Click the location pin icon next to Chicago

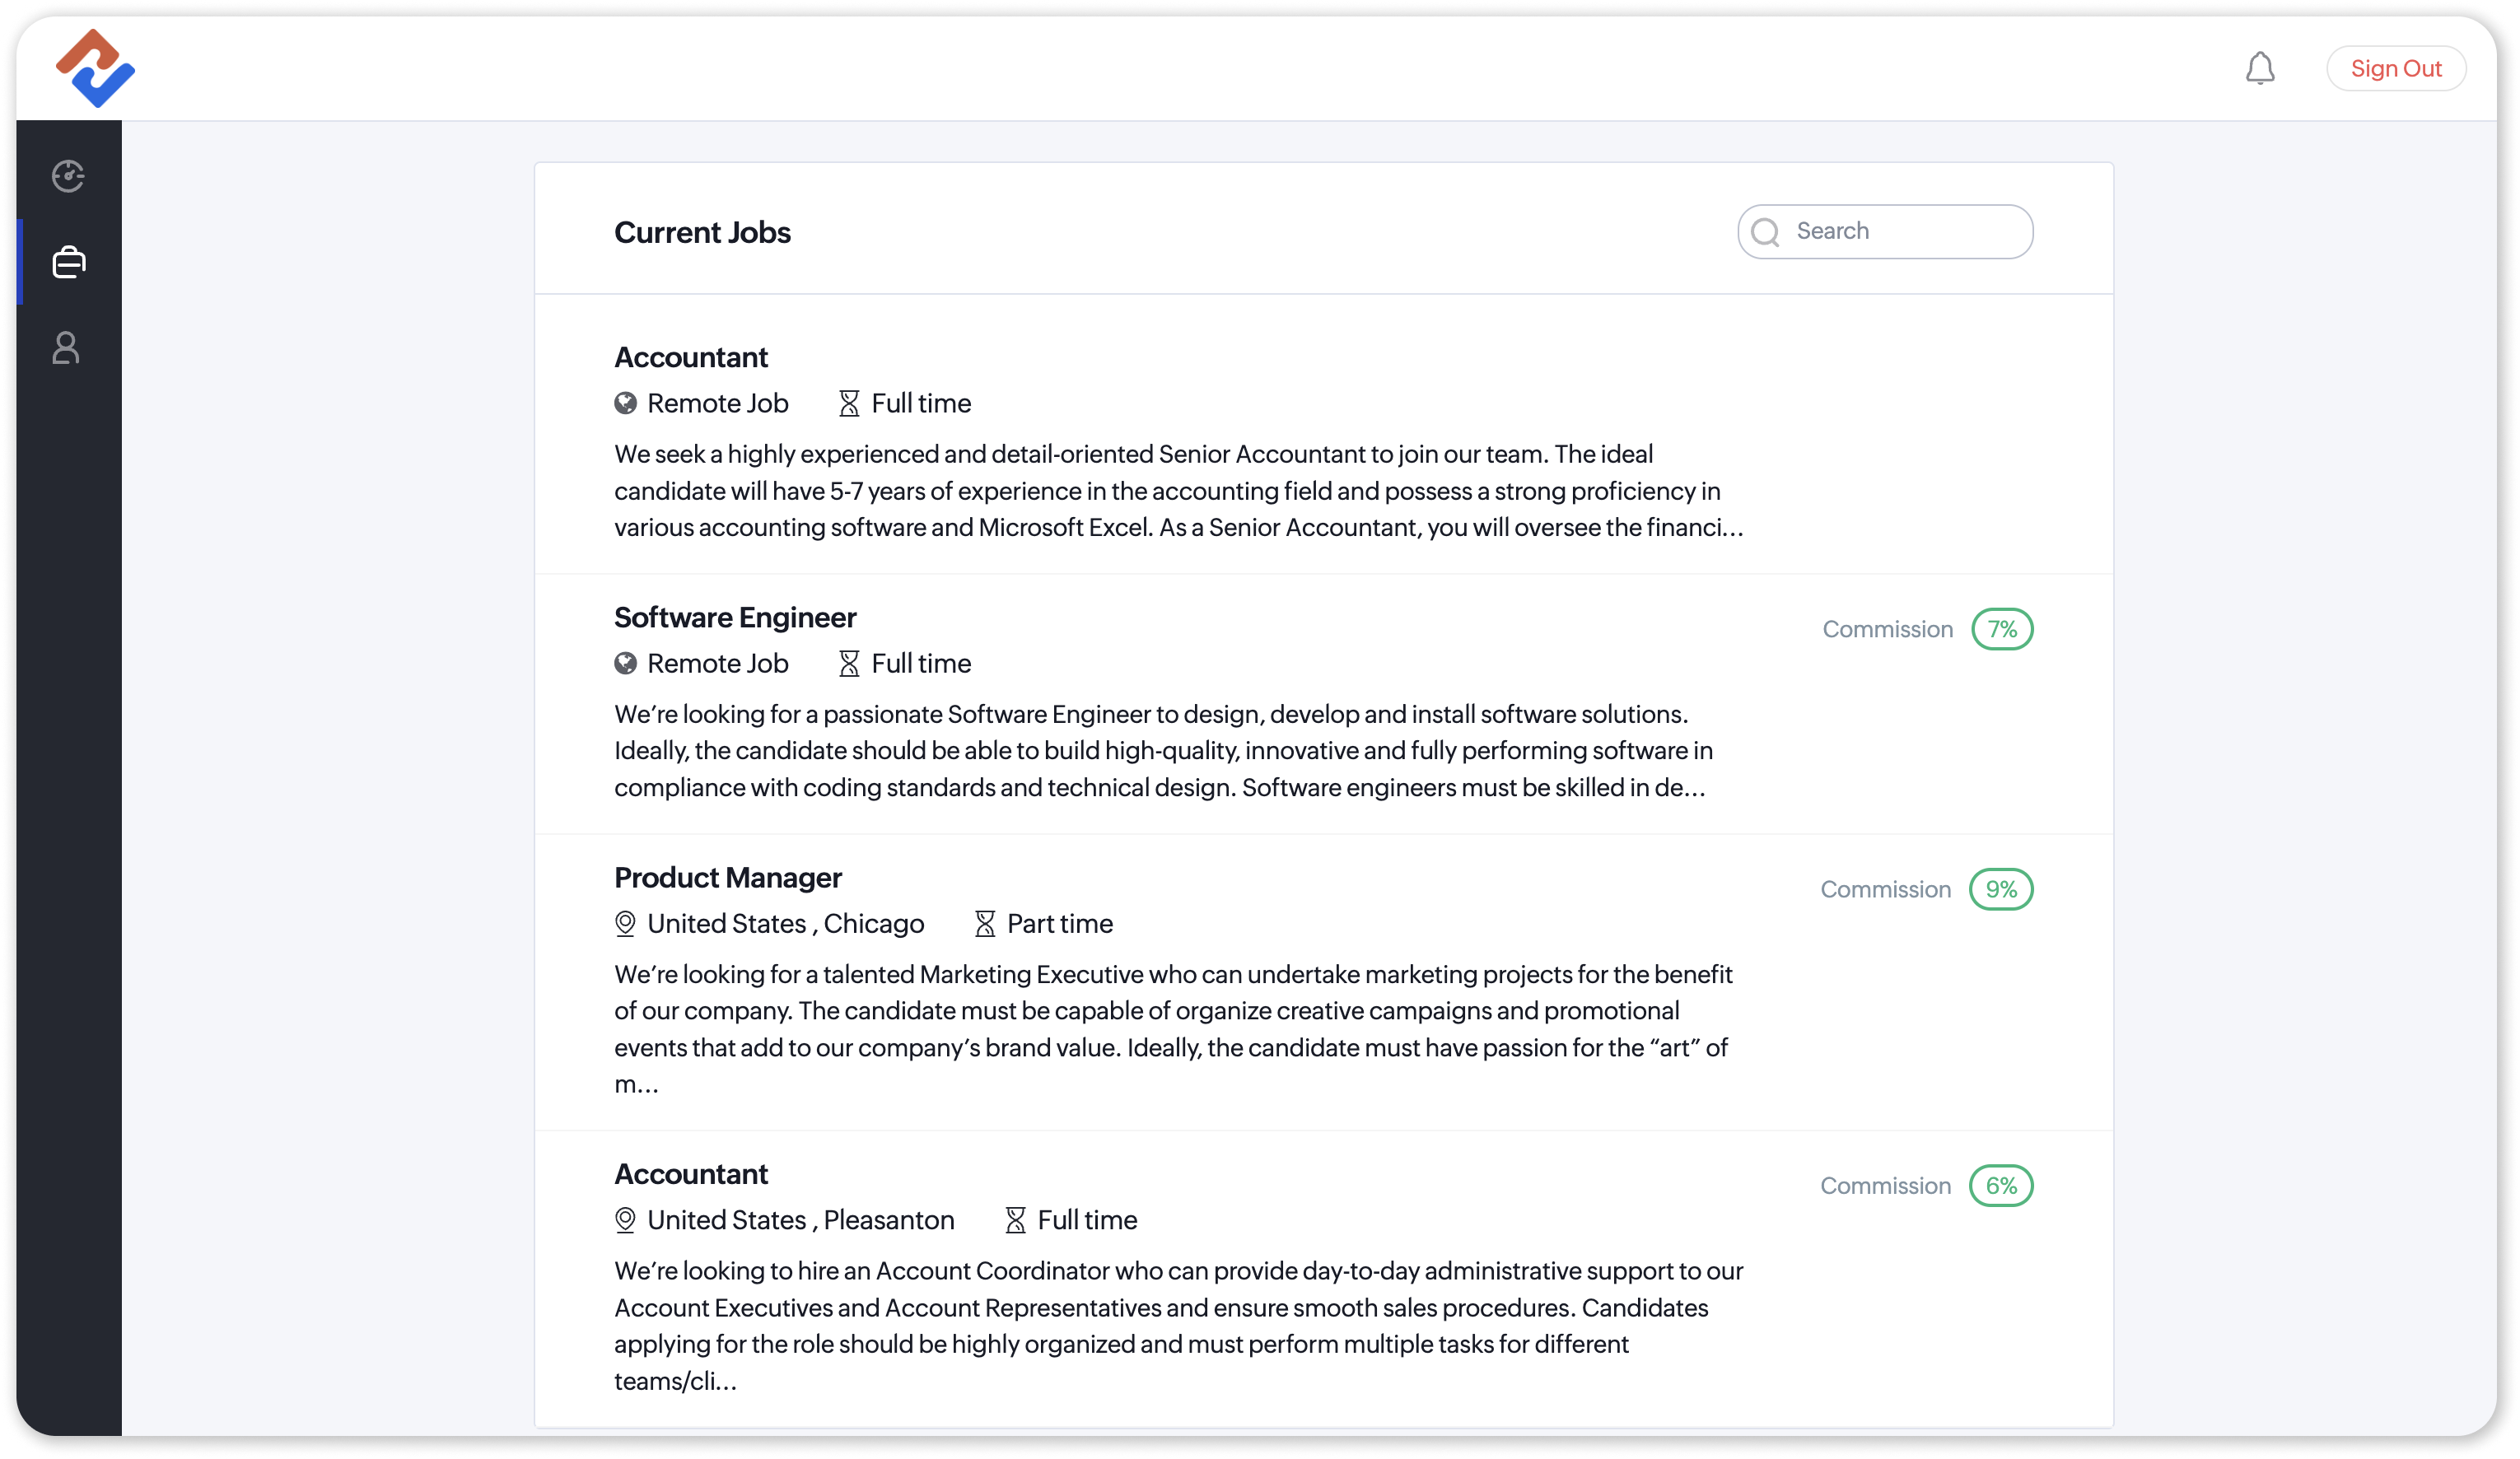tap(625, 923)
